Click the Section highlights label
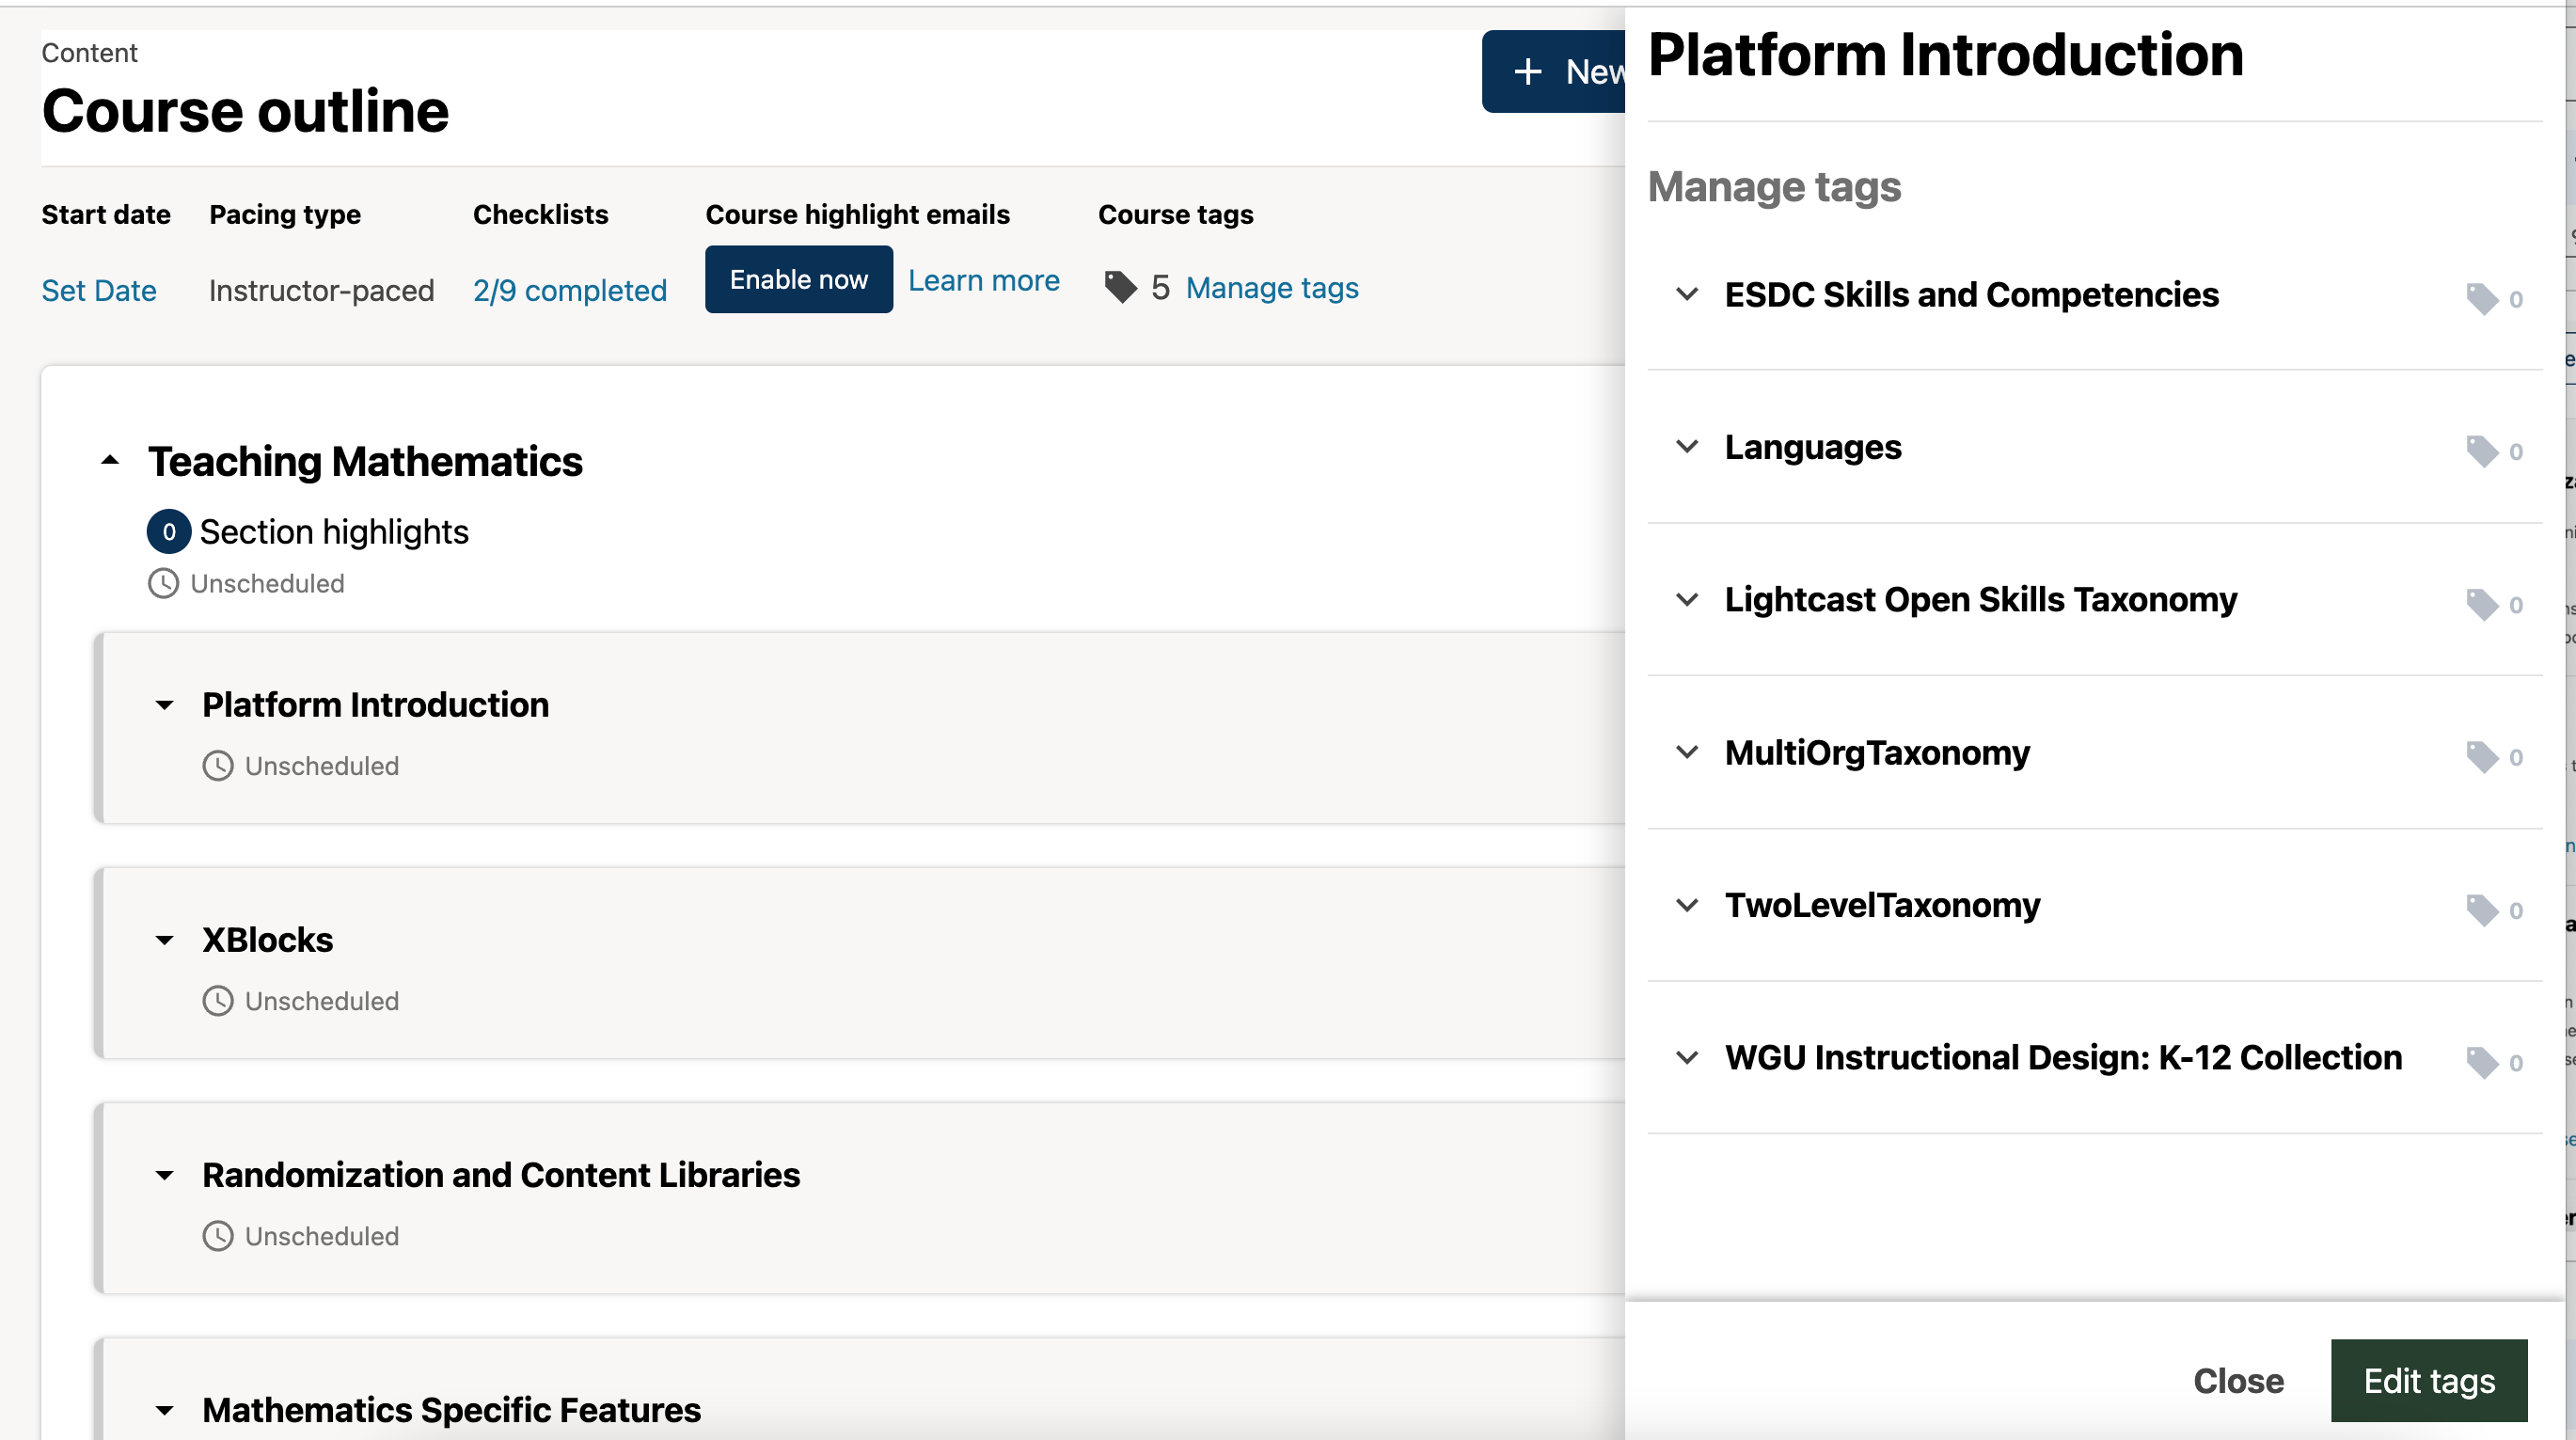The image size is (2576, 1440). (x=334, y=532)
